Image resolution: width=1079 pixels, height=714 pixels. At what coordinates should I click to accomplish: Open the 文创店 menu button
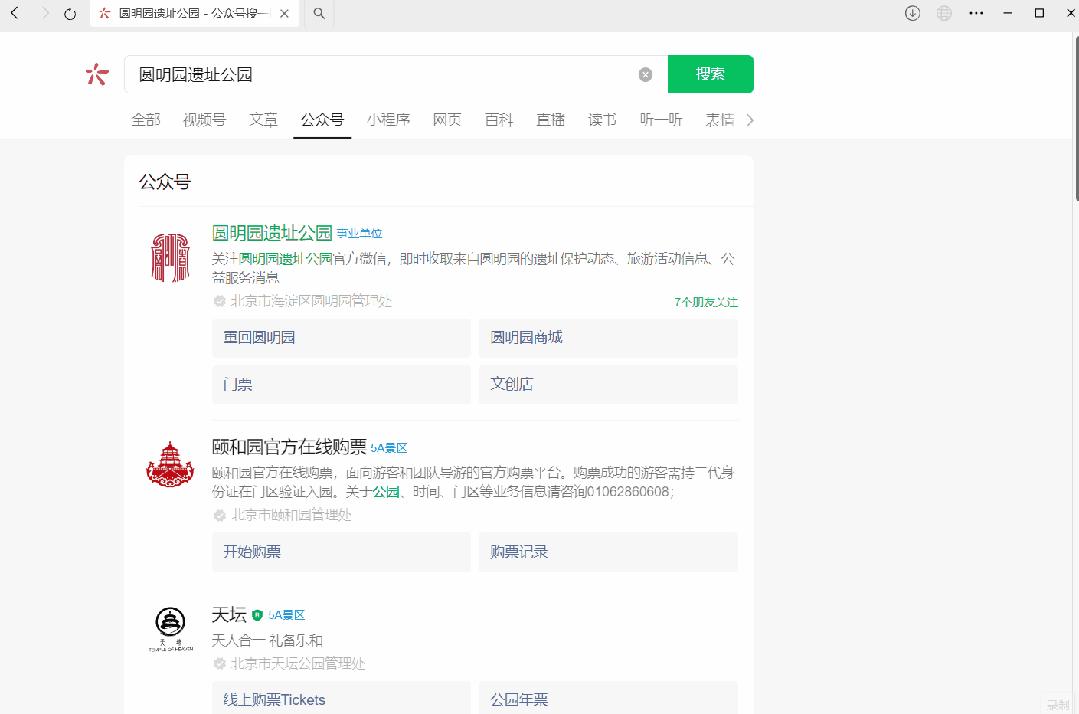coord(608,385)
